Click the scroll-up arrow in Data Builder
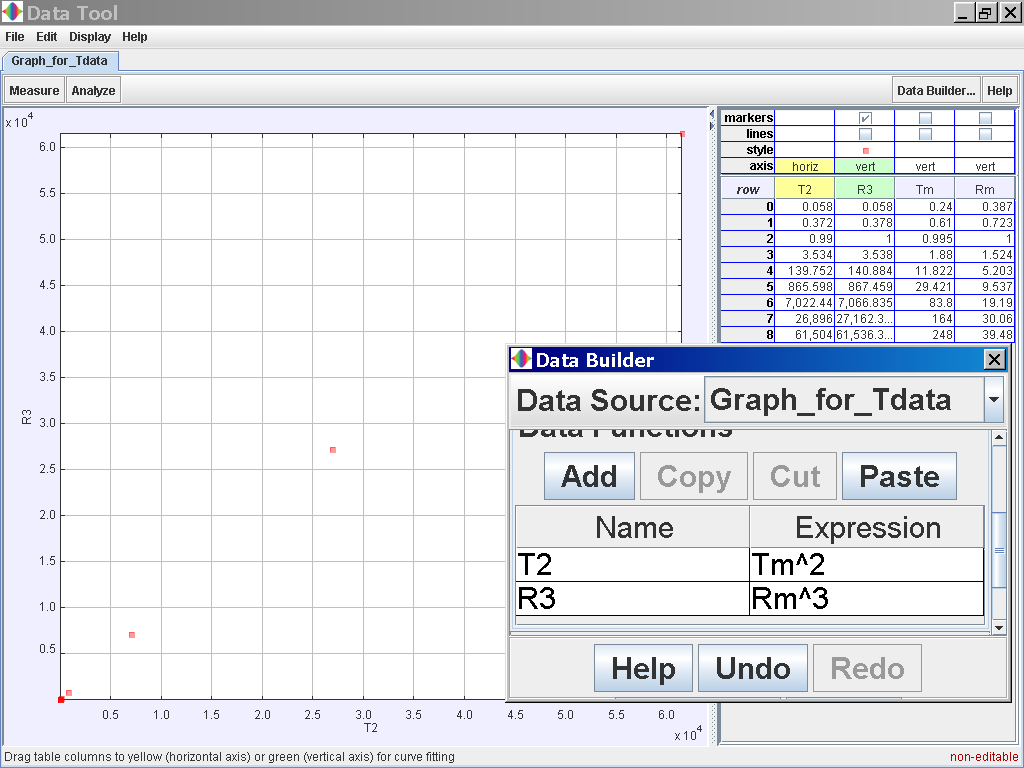Viewport: 1024px width, 768px height. pyautogui.click(x=998, y=438)
